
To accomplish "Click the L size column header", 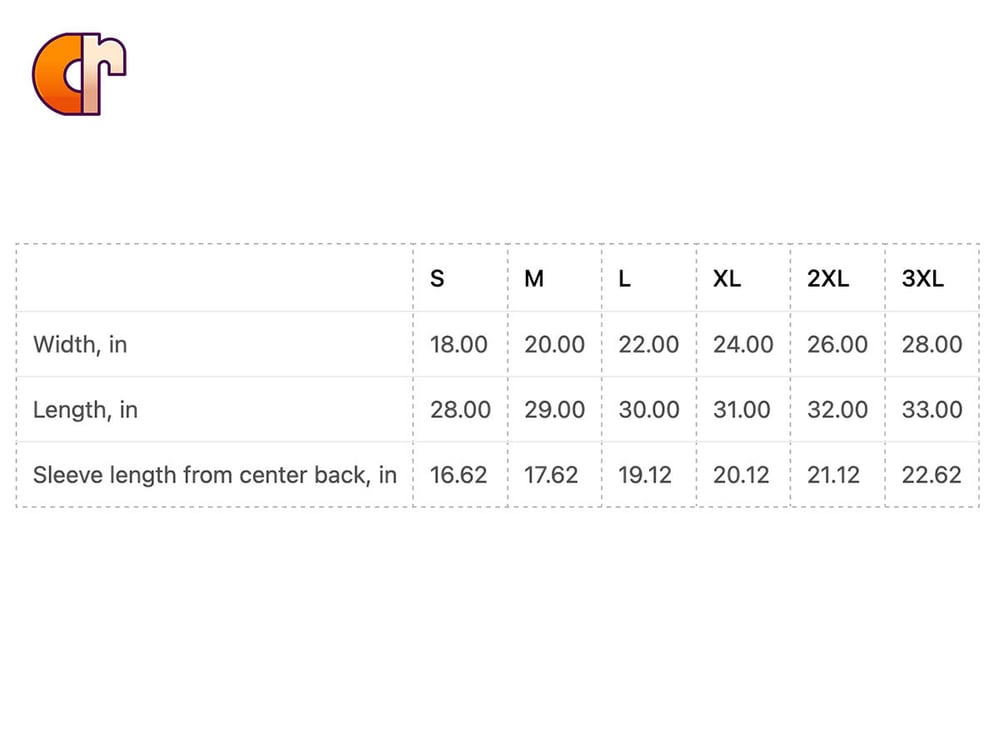I will 625,279.
